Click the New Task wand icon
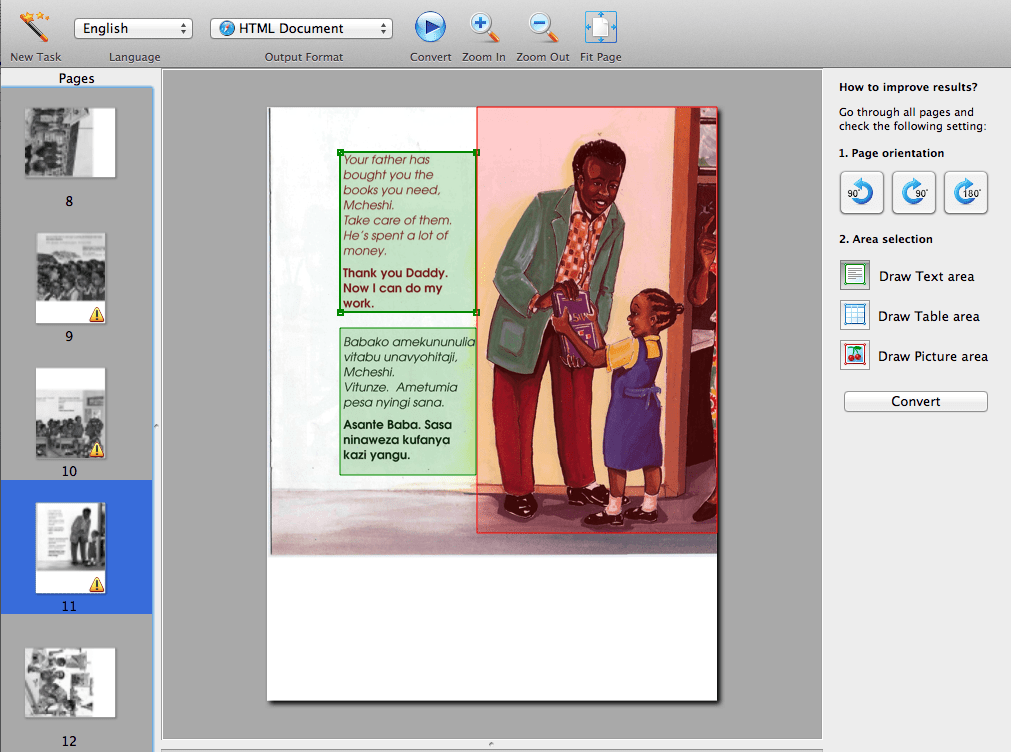 (x=33, y=28)
